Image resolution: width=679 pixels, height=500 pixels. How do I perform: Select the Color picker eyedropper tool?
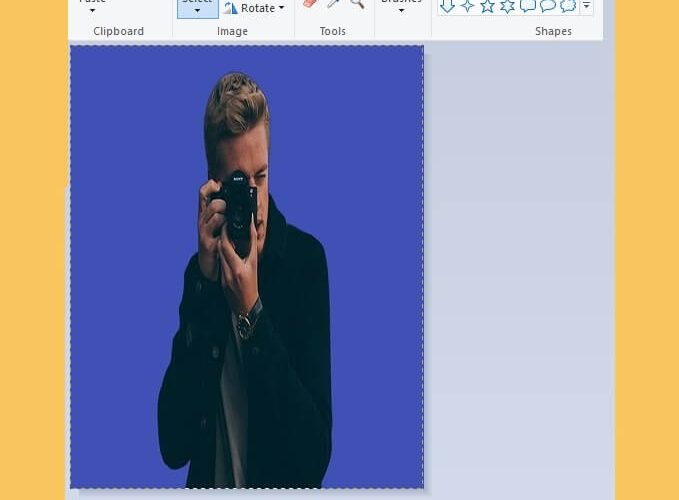point(333,3)
